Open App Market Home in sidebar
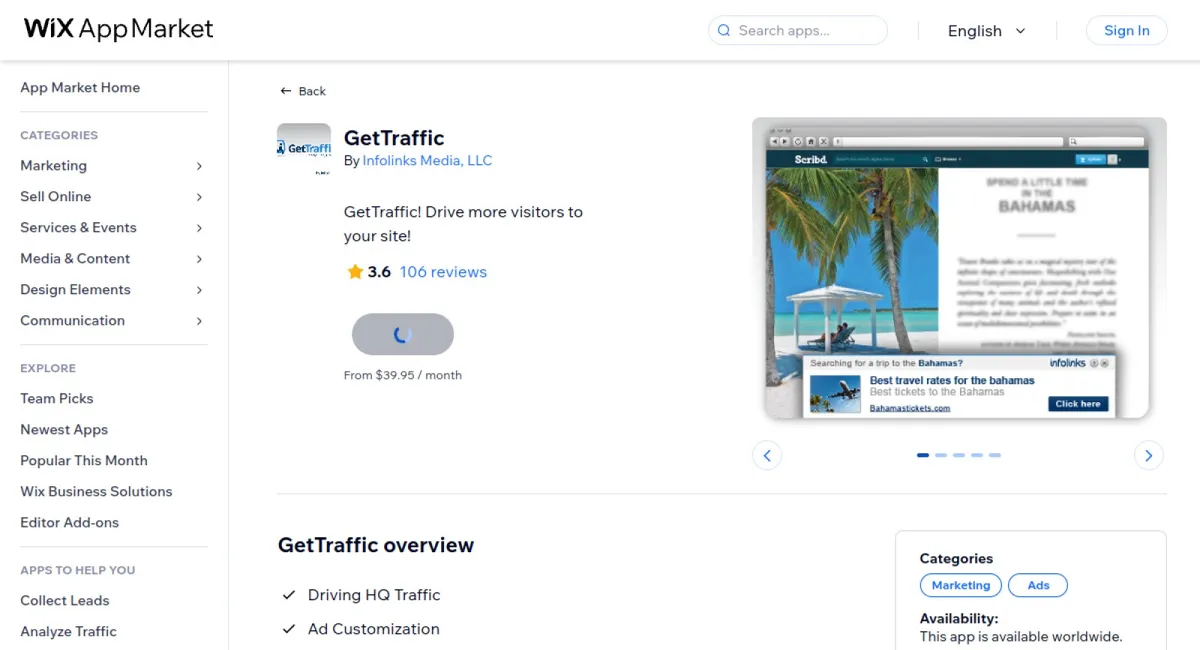 point(80,88)
